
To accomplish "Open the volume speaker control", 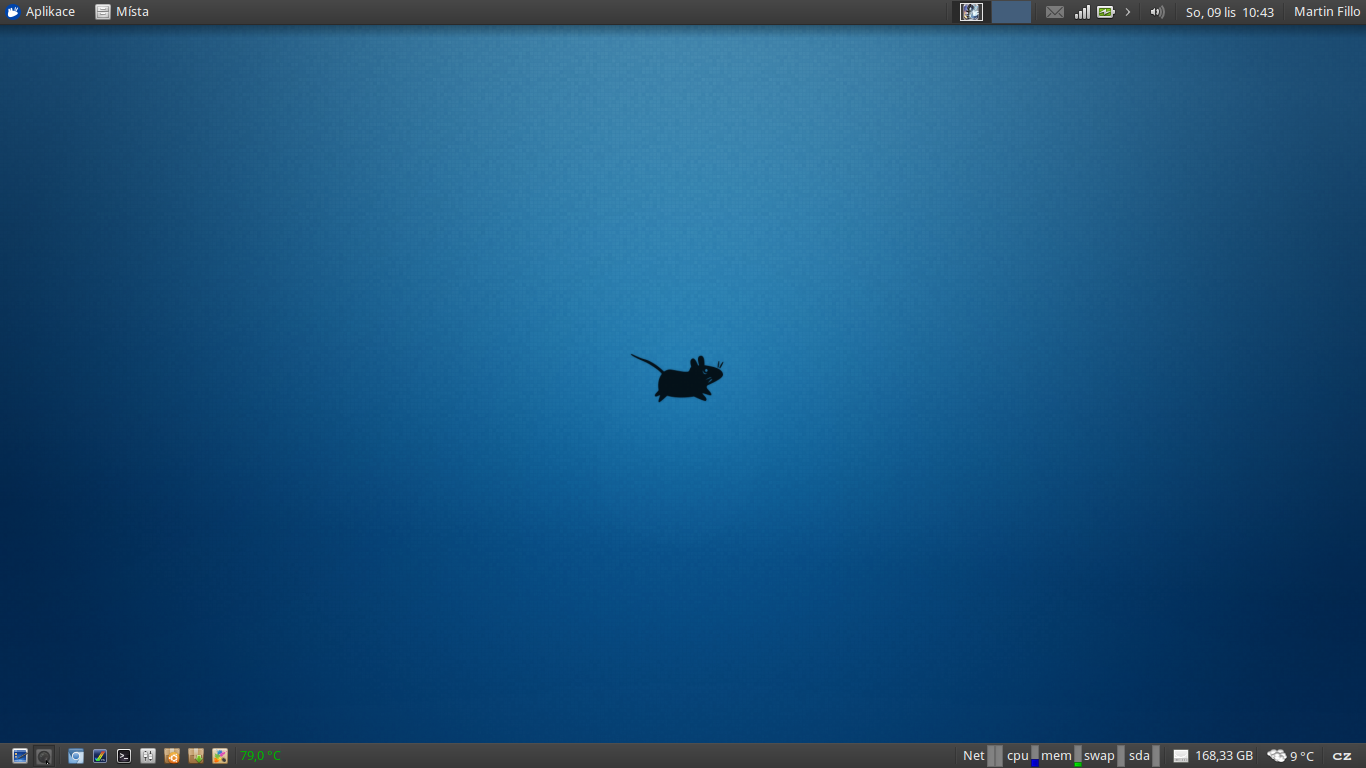I will point(1157,12).
